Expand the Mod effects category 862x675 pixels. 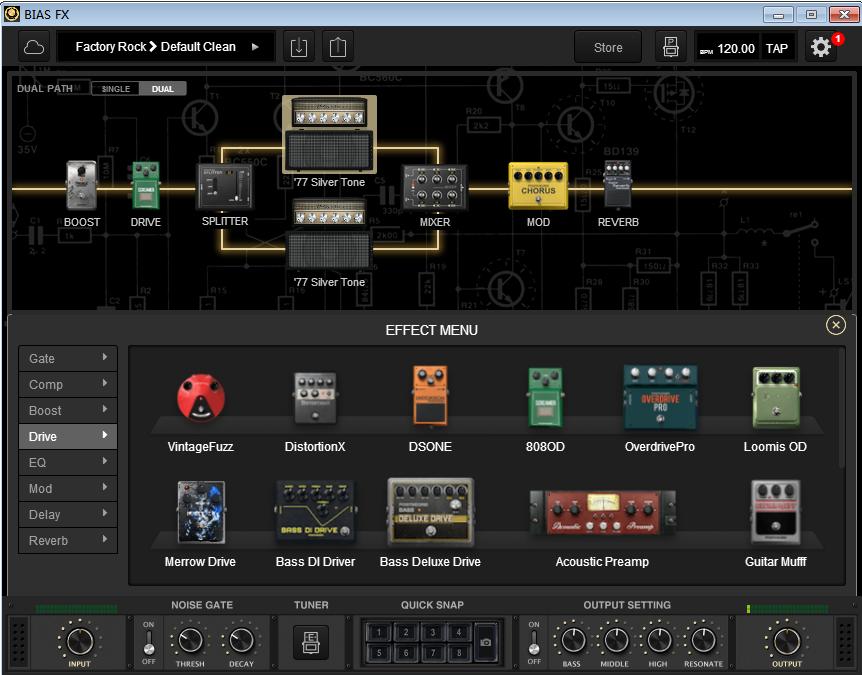pos(67,488)
